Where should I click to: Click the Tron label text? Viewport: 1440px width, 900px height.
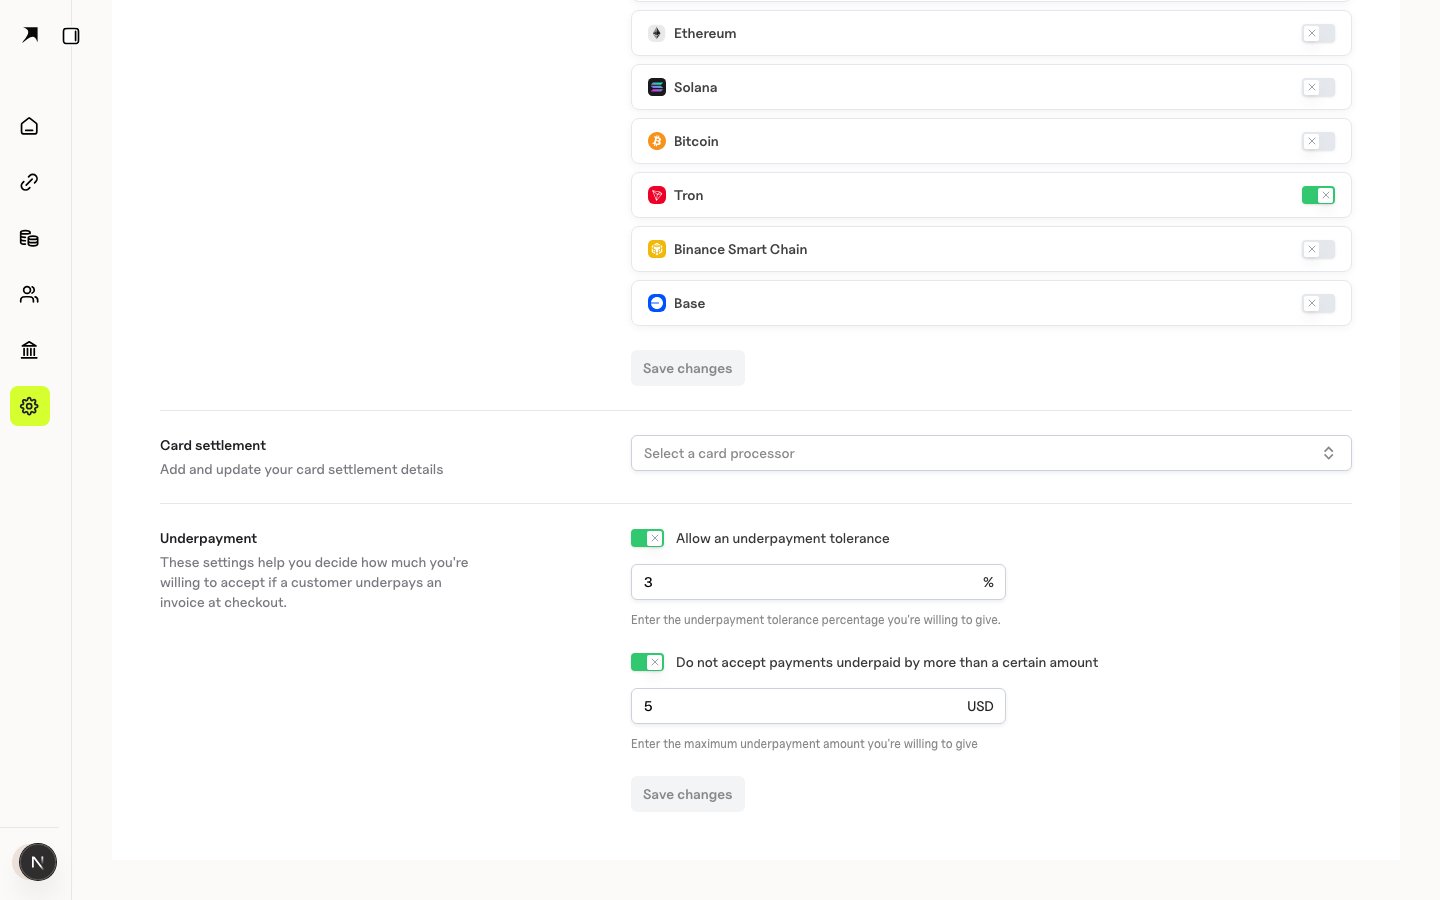(688, 195)
